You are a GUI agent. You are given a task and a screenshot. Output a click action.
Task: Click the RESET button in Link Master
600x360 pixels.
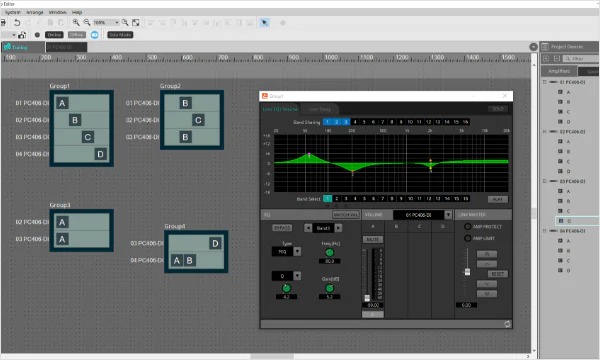(x=497, y=274)
